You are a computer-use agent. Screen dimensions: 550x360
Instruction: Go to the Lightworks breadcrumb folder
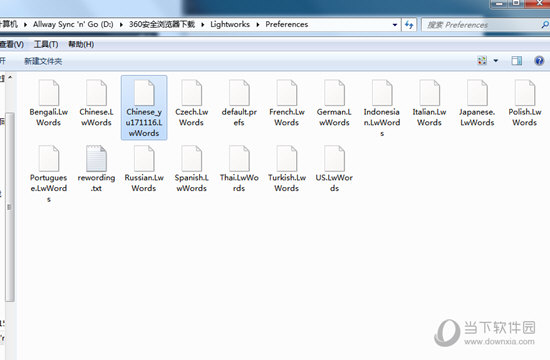point(230,24)
